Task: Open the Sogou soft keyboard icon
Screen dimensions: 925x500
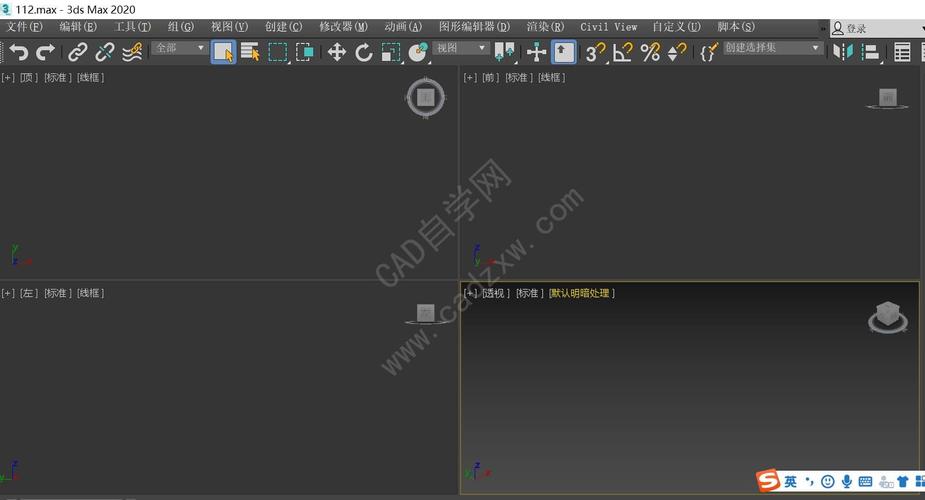Action: click(865, 482)
